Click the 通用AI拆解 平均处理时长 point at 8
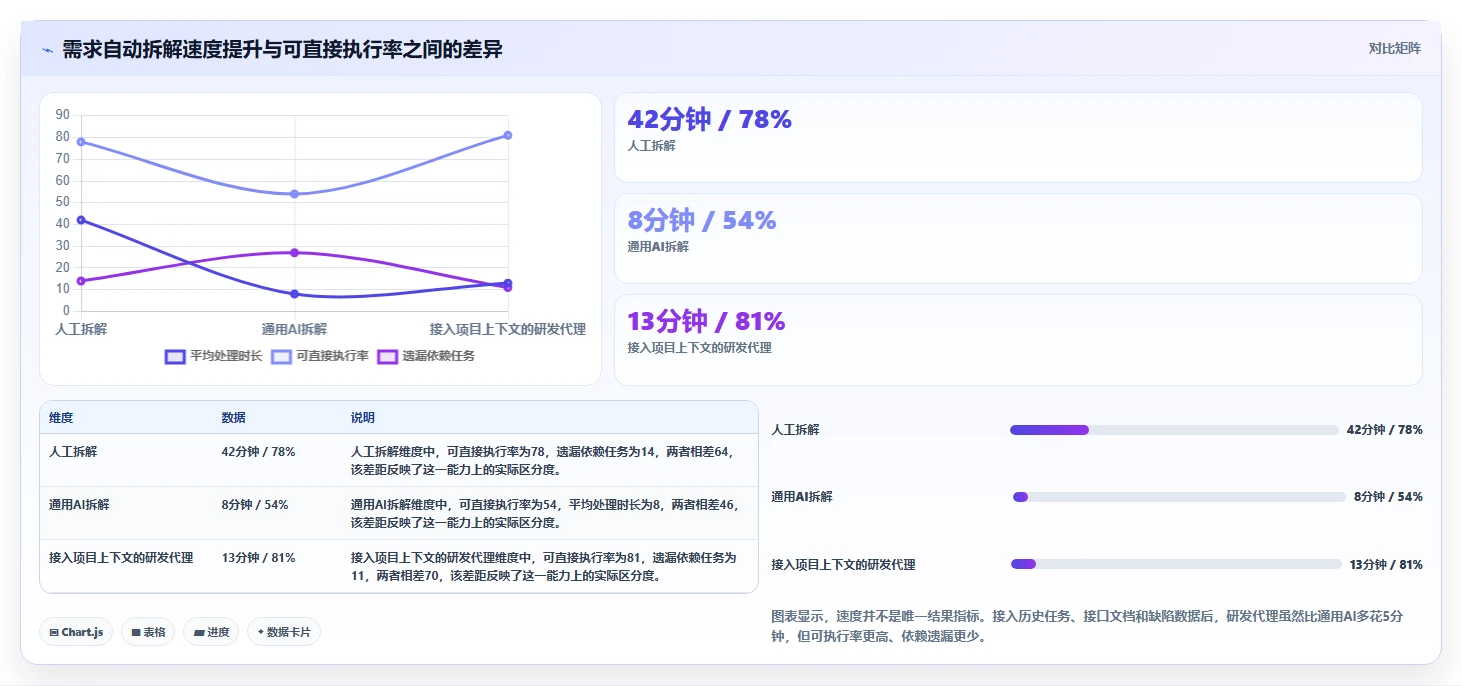Image resolution: width=1462 pixels, height=686 pixels. (294, 294)
